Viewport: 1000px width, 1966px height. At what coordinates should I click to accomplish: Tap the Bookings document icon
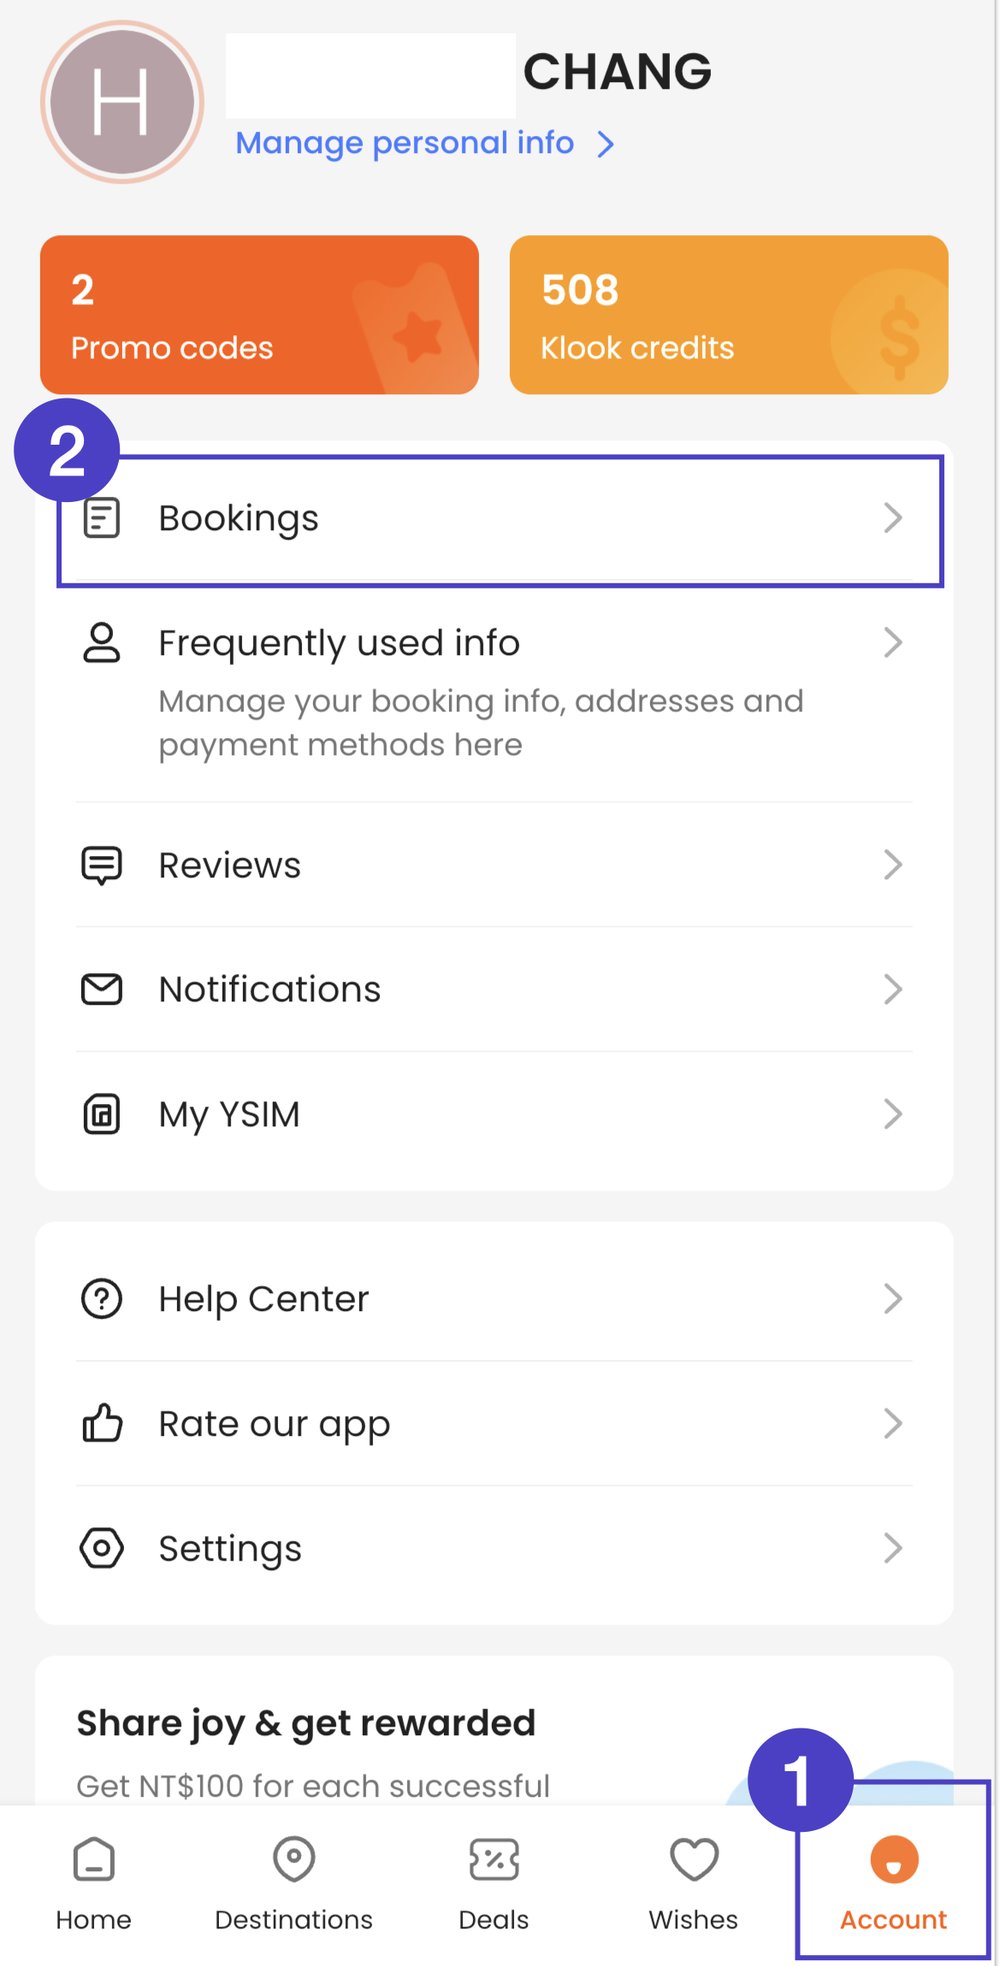click(101, 518)
